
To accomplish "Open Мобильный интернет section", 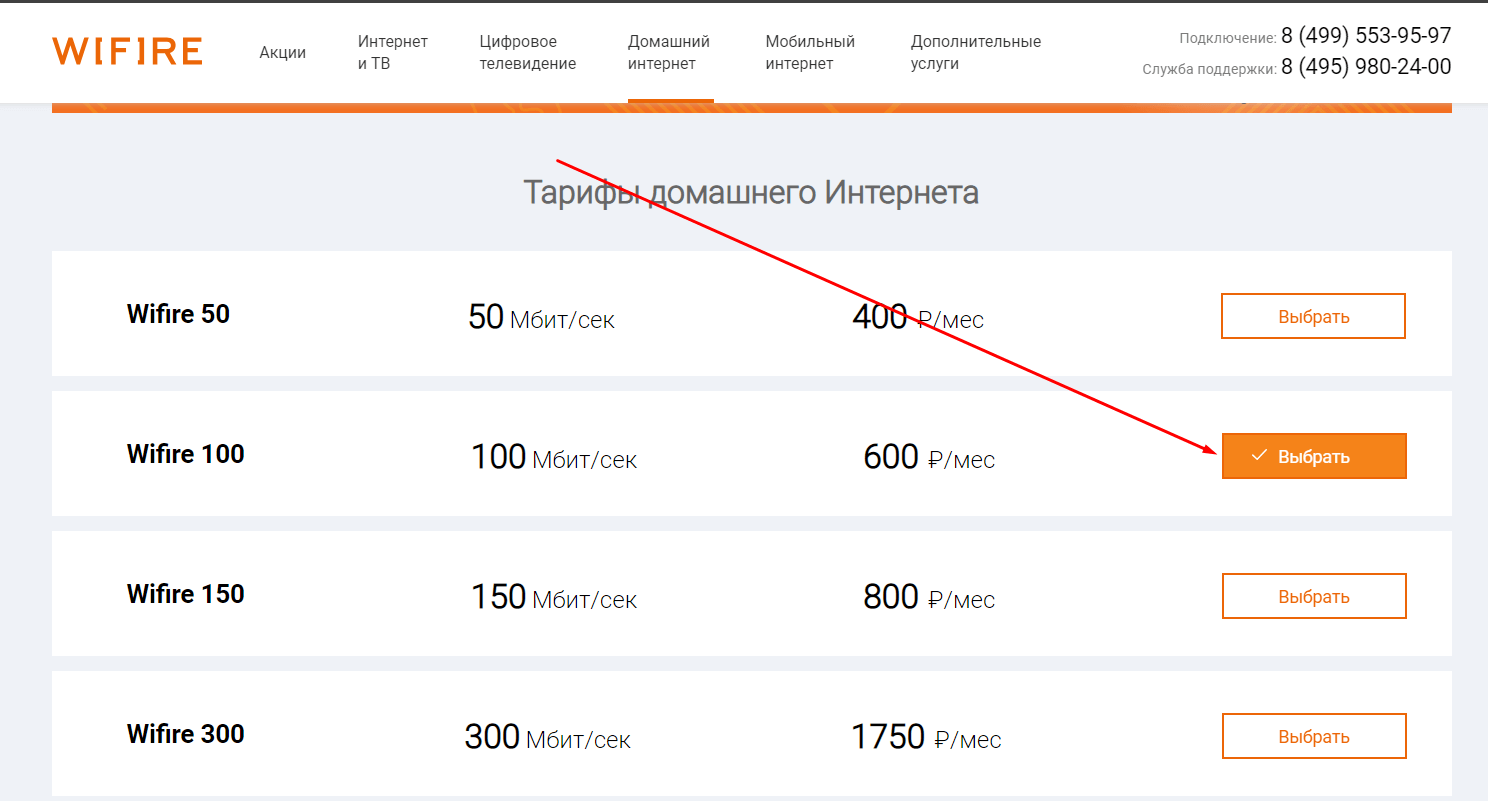I will coord(810,53).
